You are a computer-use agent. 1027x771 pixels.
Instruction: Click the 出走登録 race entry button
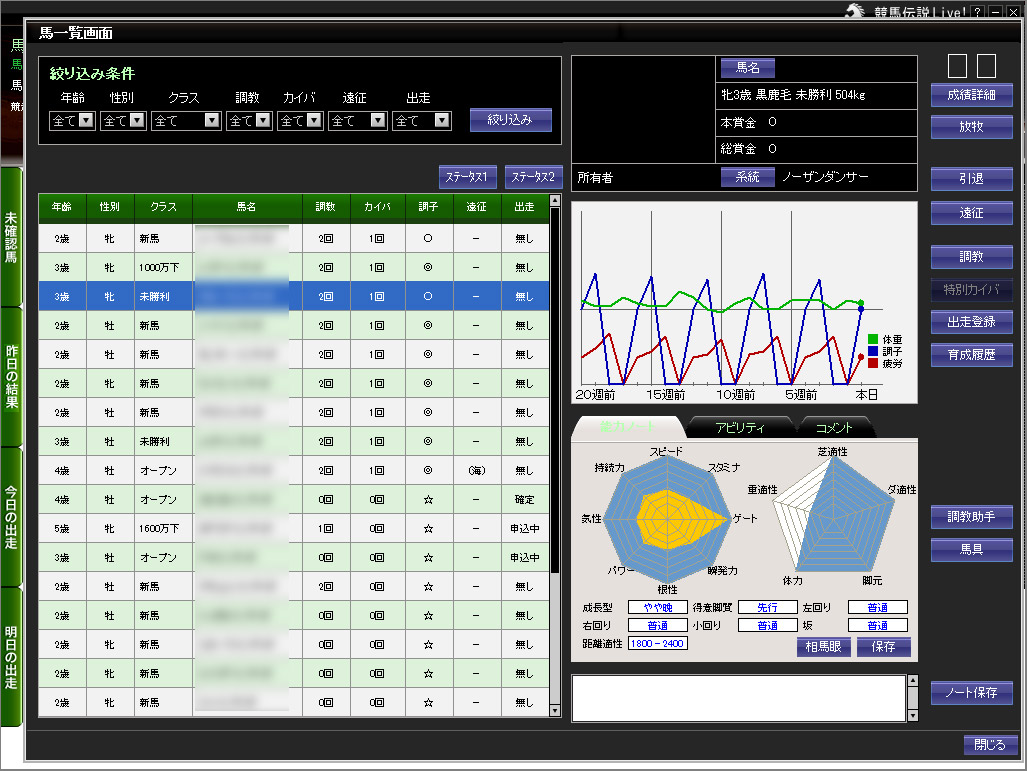(971, 322)
